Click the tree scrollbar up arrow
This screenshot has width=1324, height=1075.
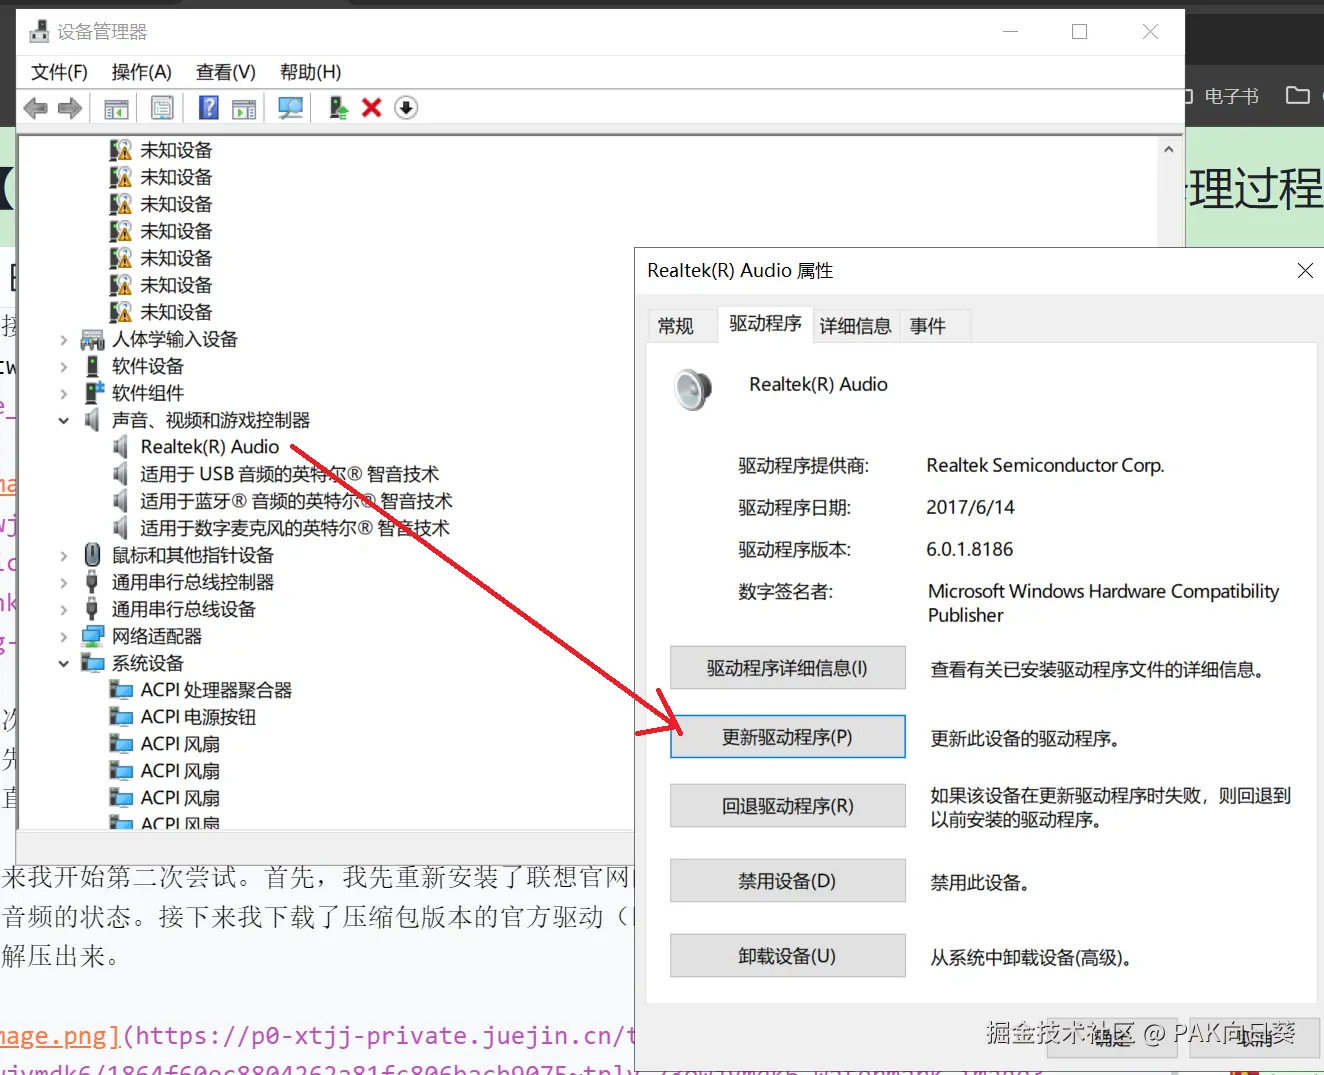[x=1168, y=149]
